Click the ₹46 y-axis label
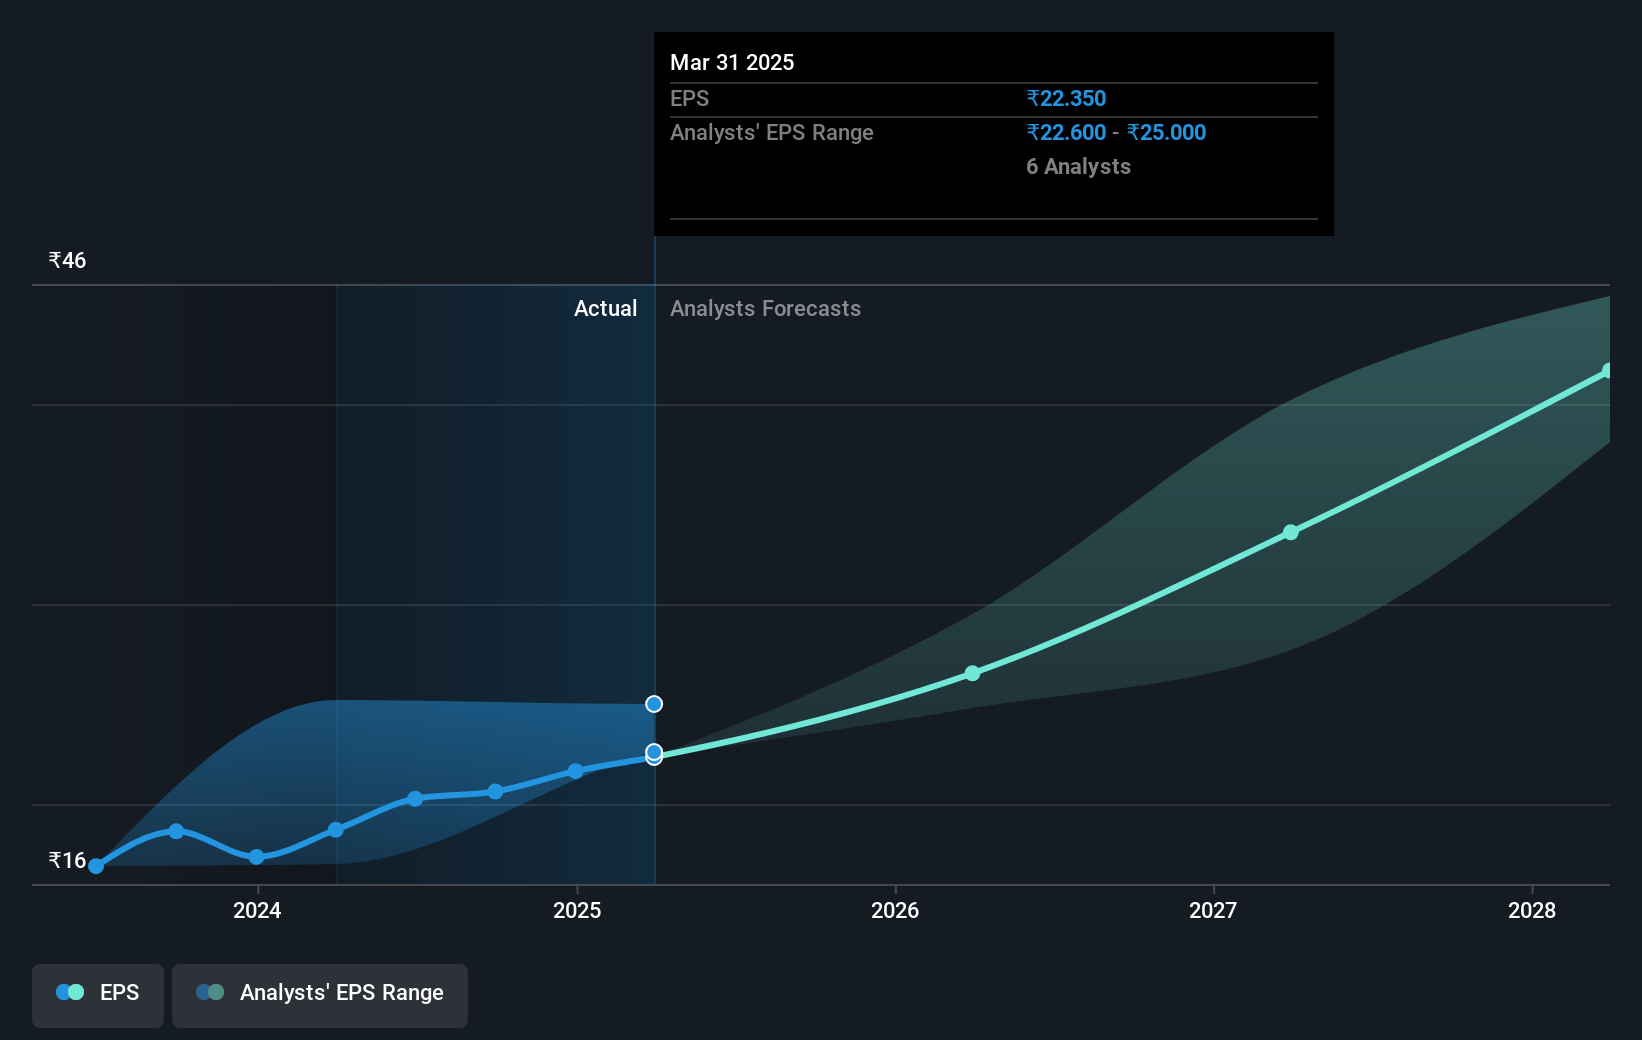Image resolution: width=1642 pixels, height=1040 pixels. [67, 261]
